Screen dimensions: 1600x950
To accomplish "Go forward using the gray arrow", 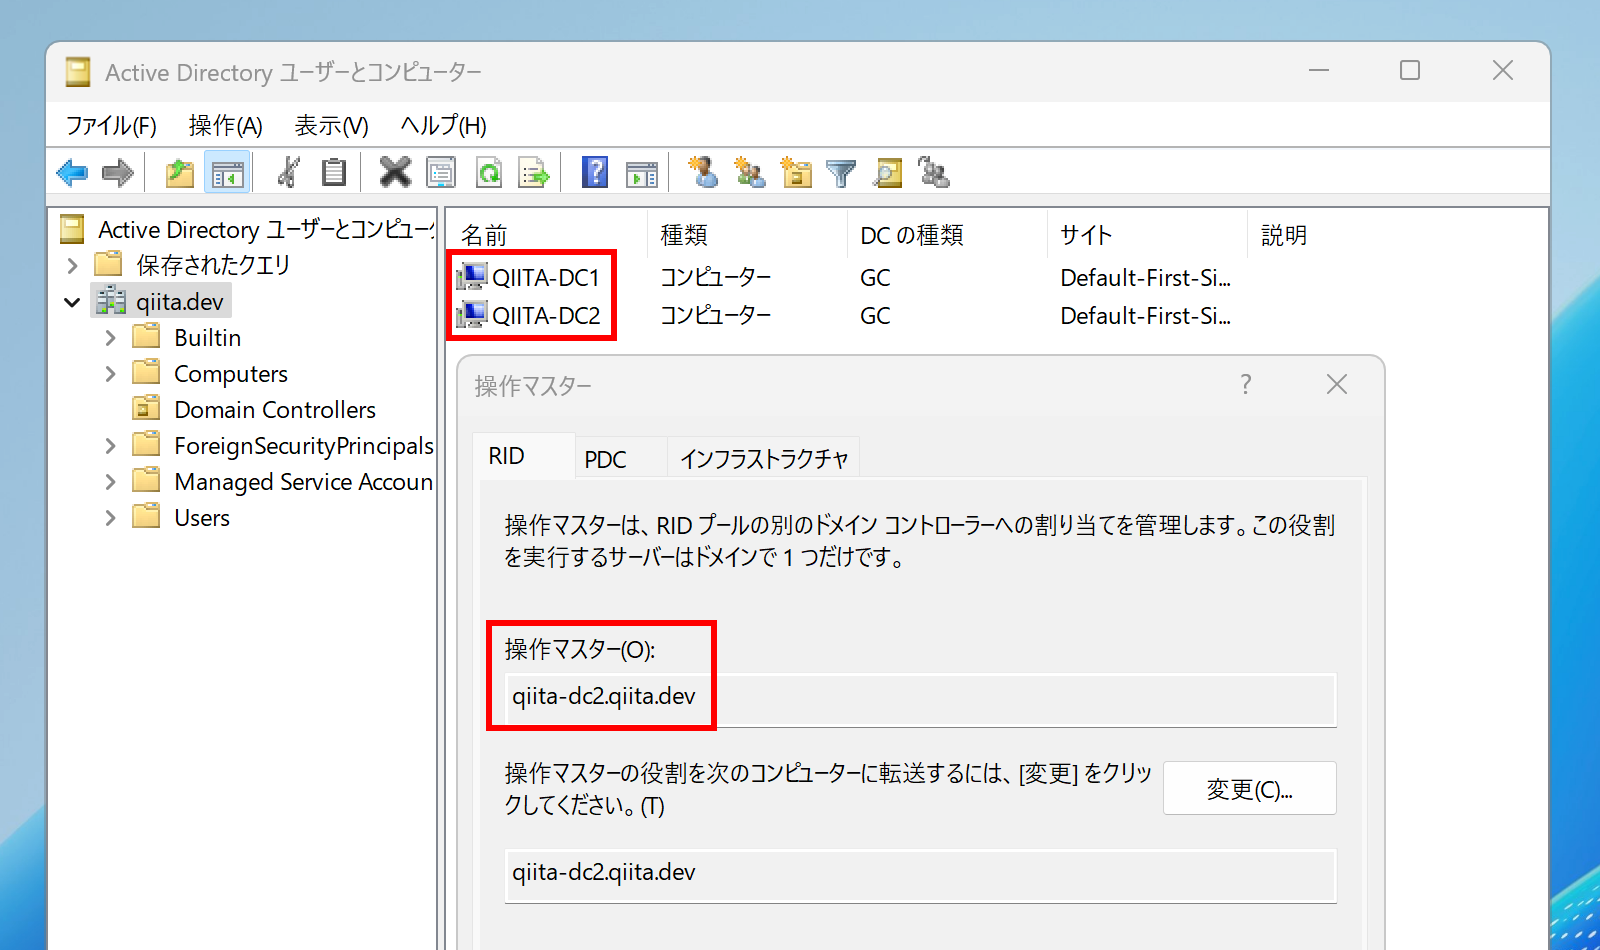I will tap(118, 173).
